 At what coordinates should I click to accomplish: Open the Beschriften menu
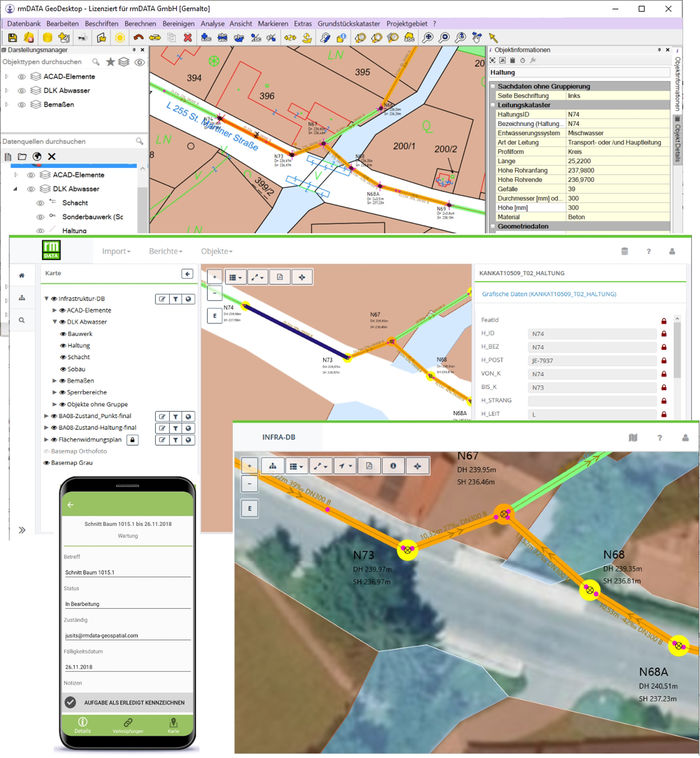(102, 23)
